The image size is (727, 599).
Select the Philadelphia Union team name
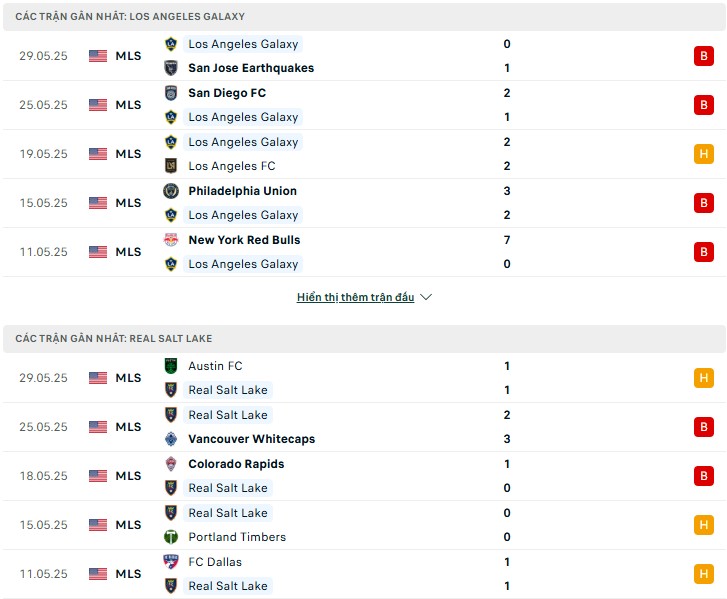[x=242, y=191]
